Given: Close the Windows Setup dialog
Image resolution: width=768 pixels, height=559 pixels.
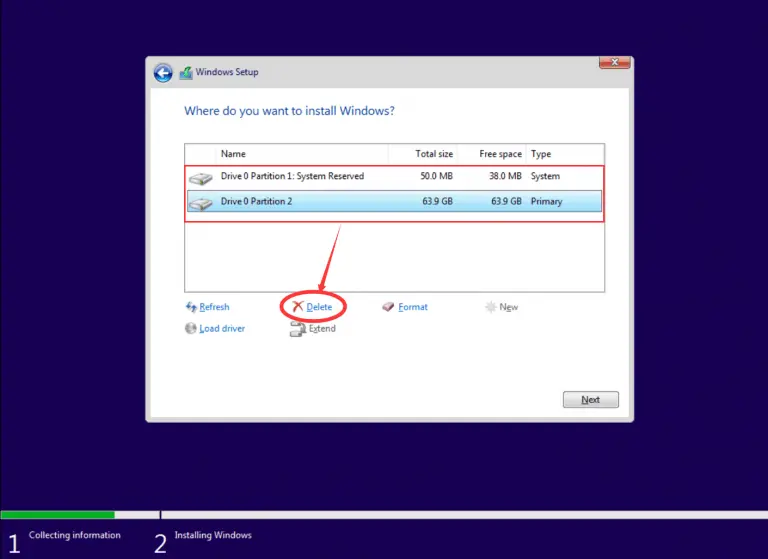Looking at the screenshot, I should [x=615, y=62].
